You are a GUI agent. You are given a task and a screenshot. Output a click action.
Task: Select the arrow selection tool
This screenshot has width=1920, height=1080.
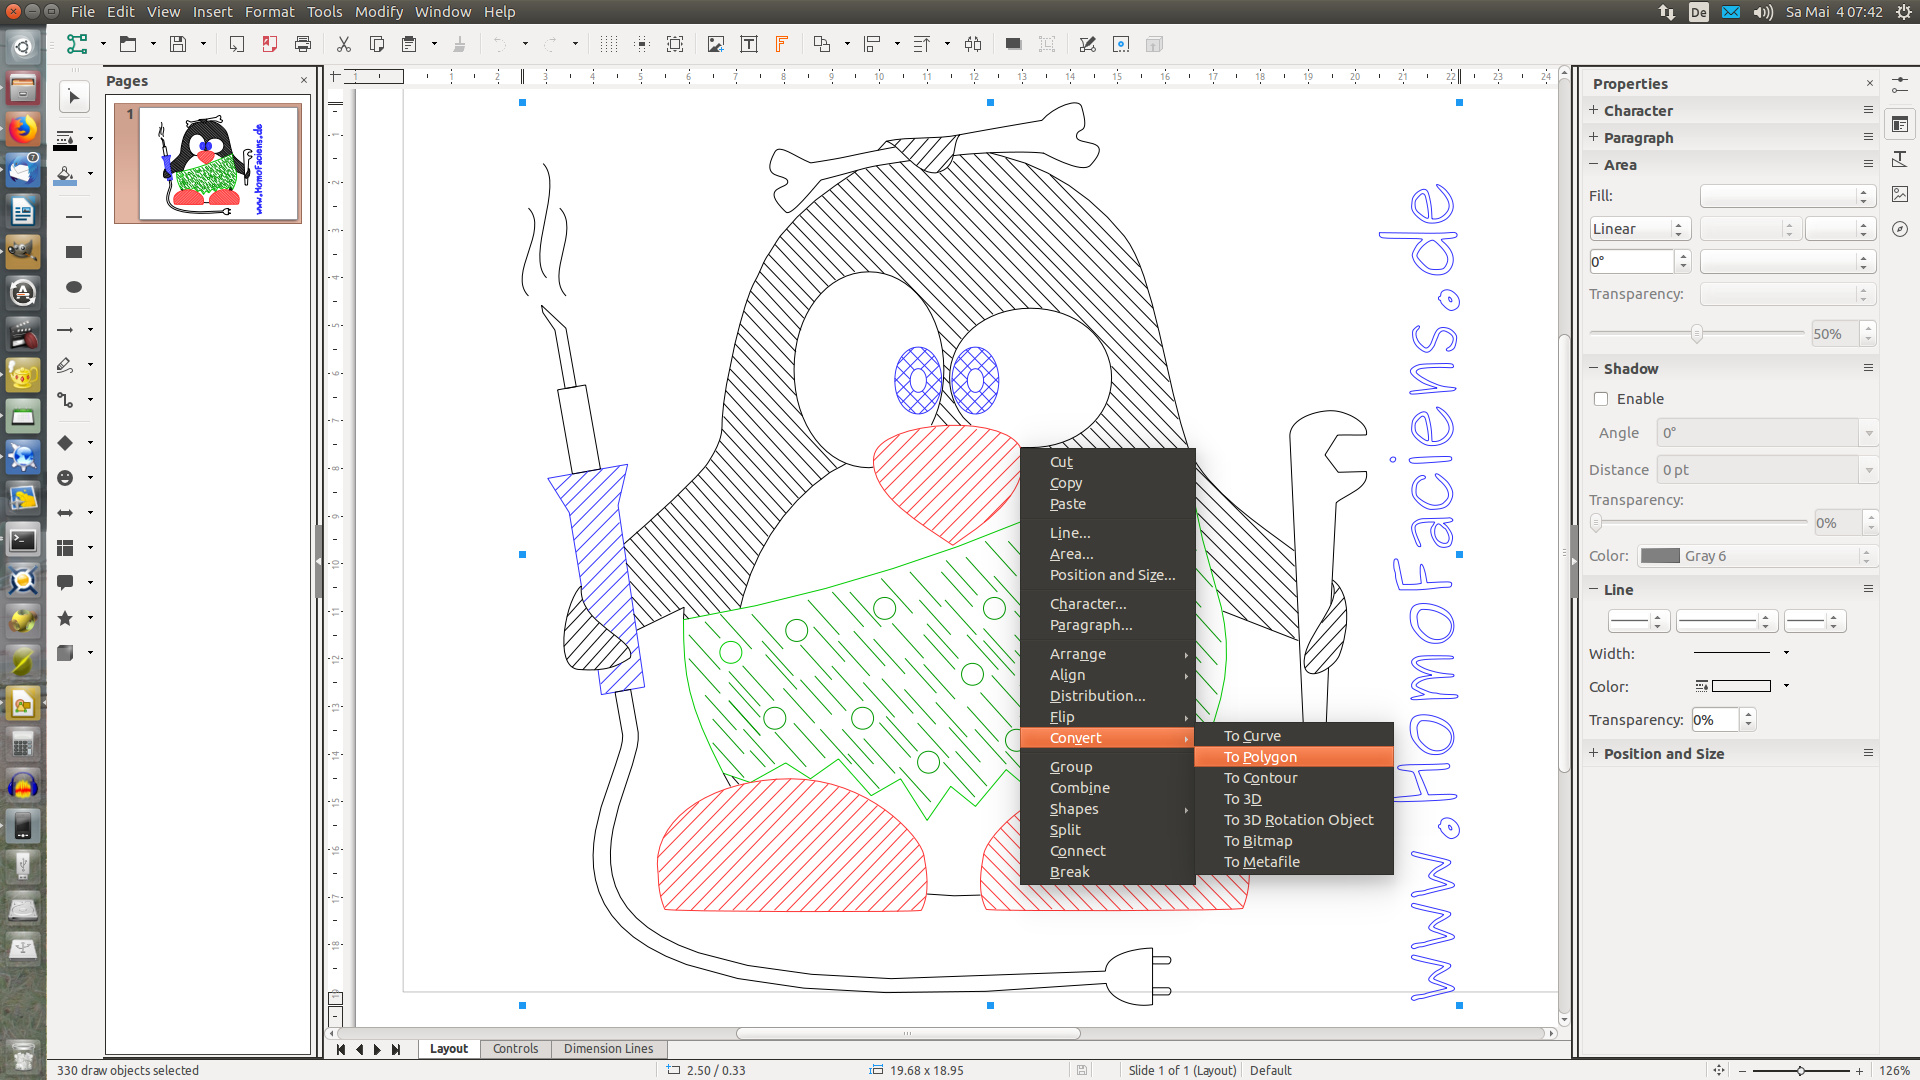[x=73, y=97]
